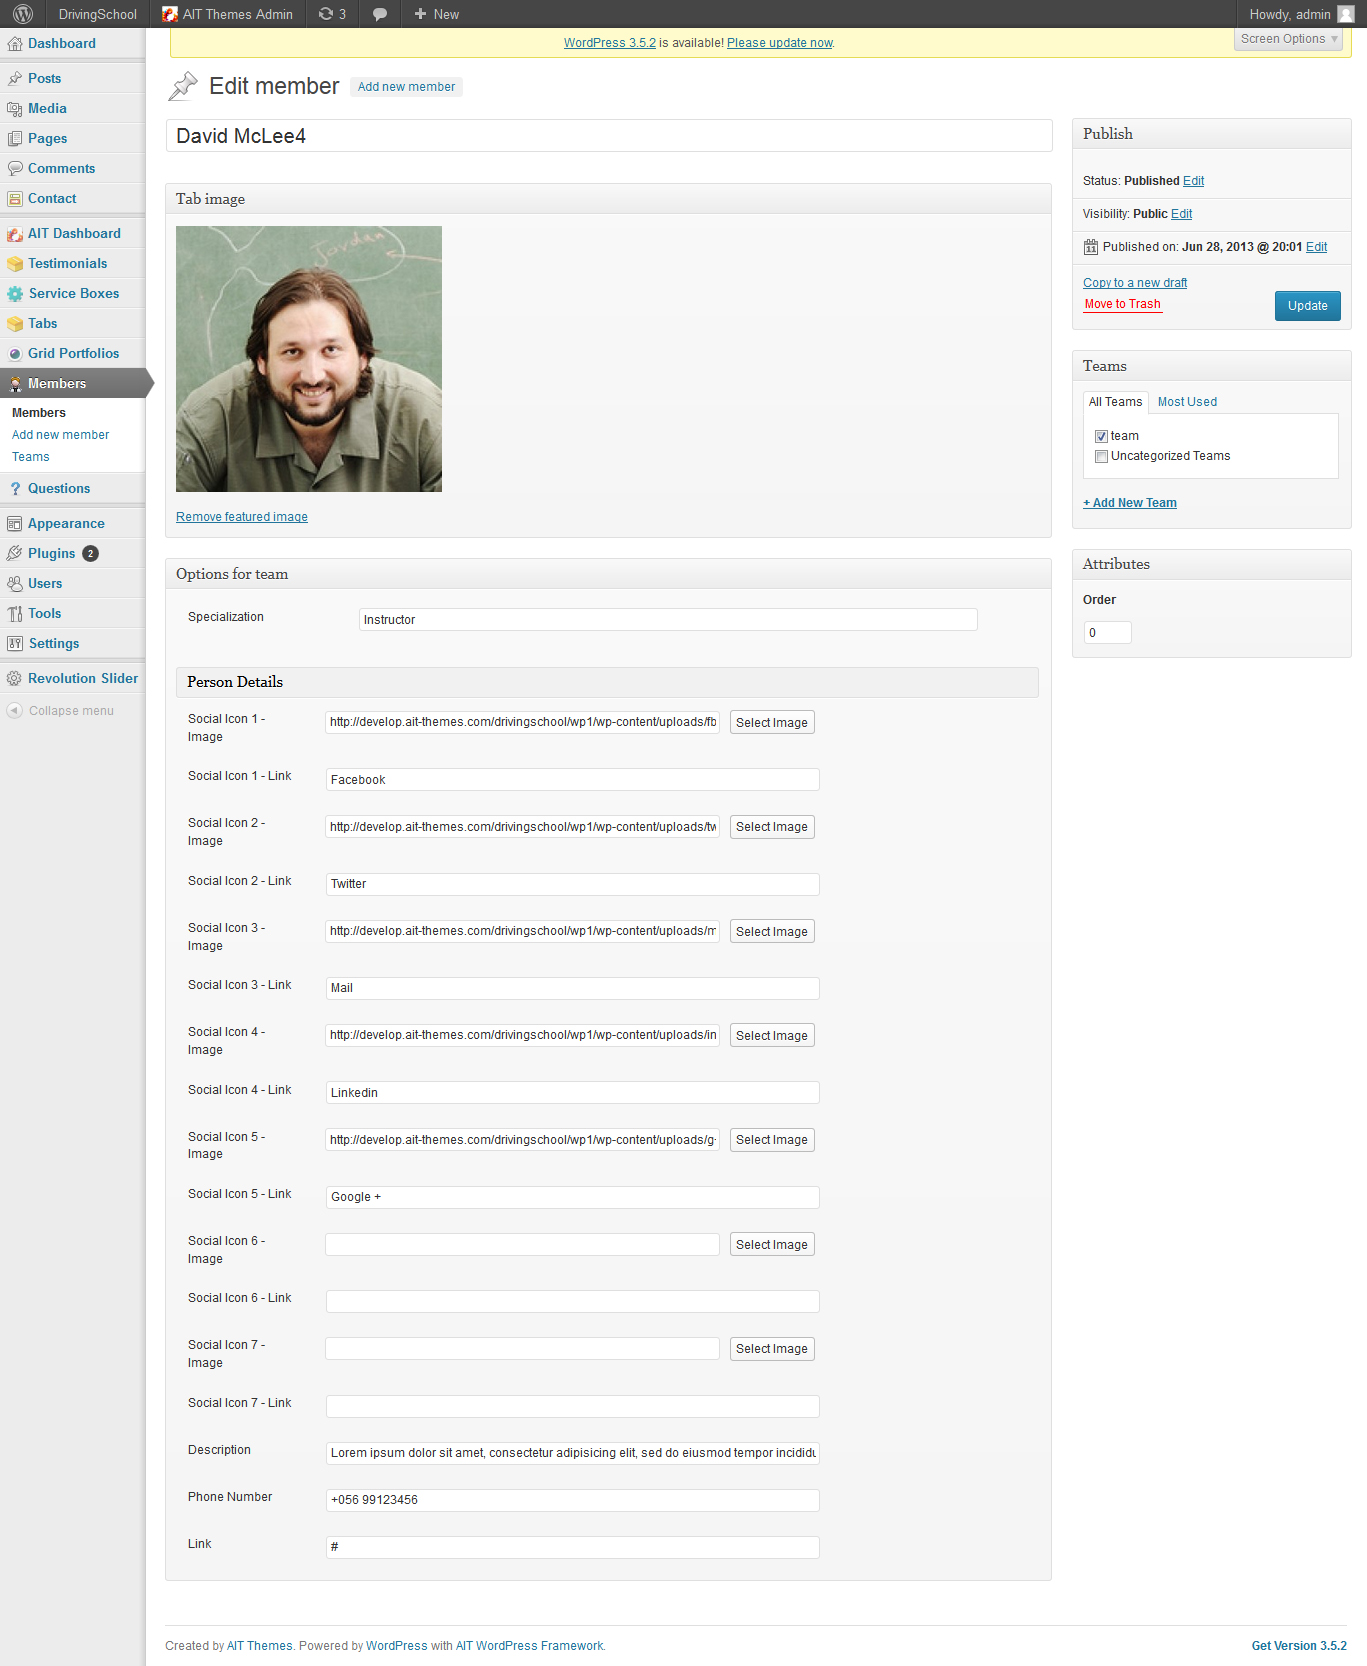
Task: Click the Tabs icon in sidebar
Action: (15, 323)
